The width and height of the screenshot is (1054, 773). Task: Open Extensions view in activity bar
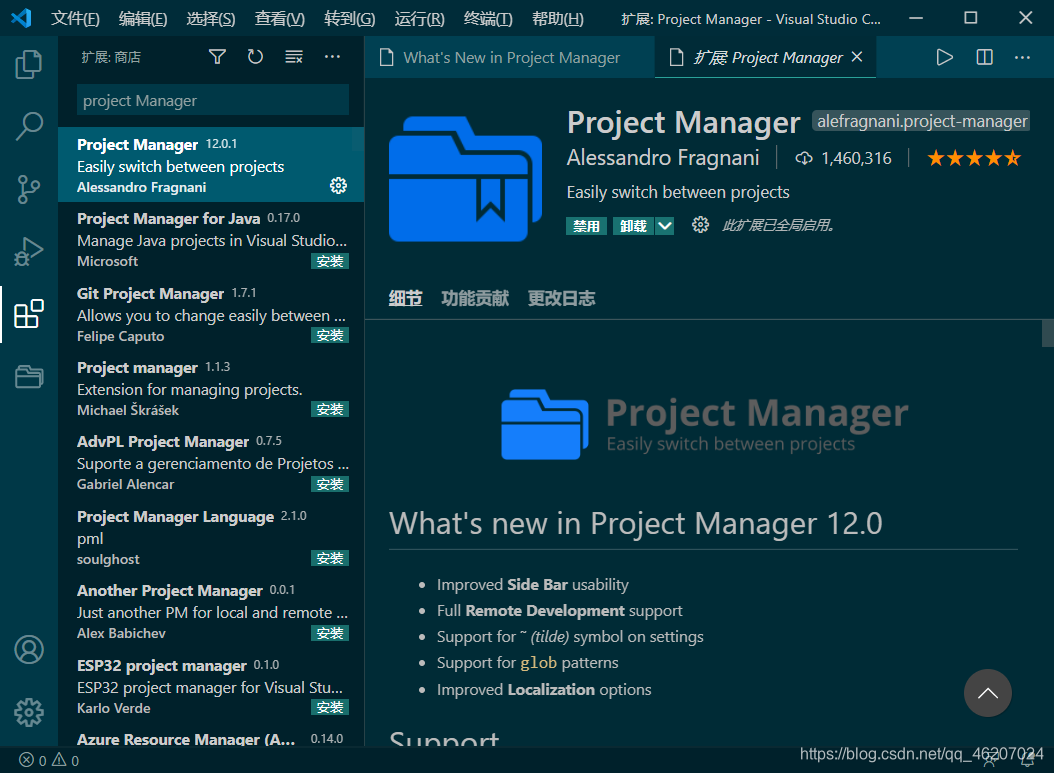point(29,314)
